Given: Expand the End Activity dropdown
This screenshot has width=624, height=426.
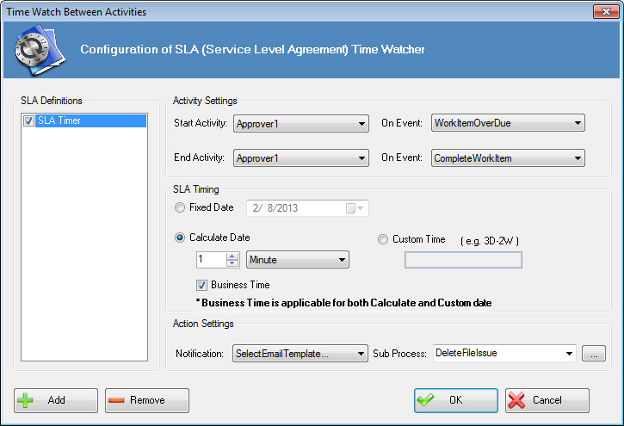Looking at the screenshot, I should pos(361,158).
